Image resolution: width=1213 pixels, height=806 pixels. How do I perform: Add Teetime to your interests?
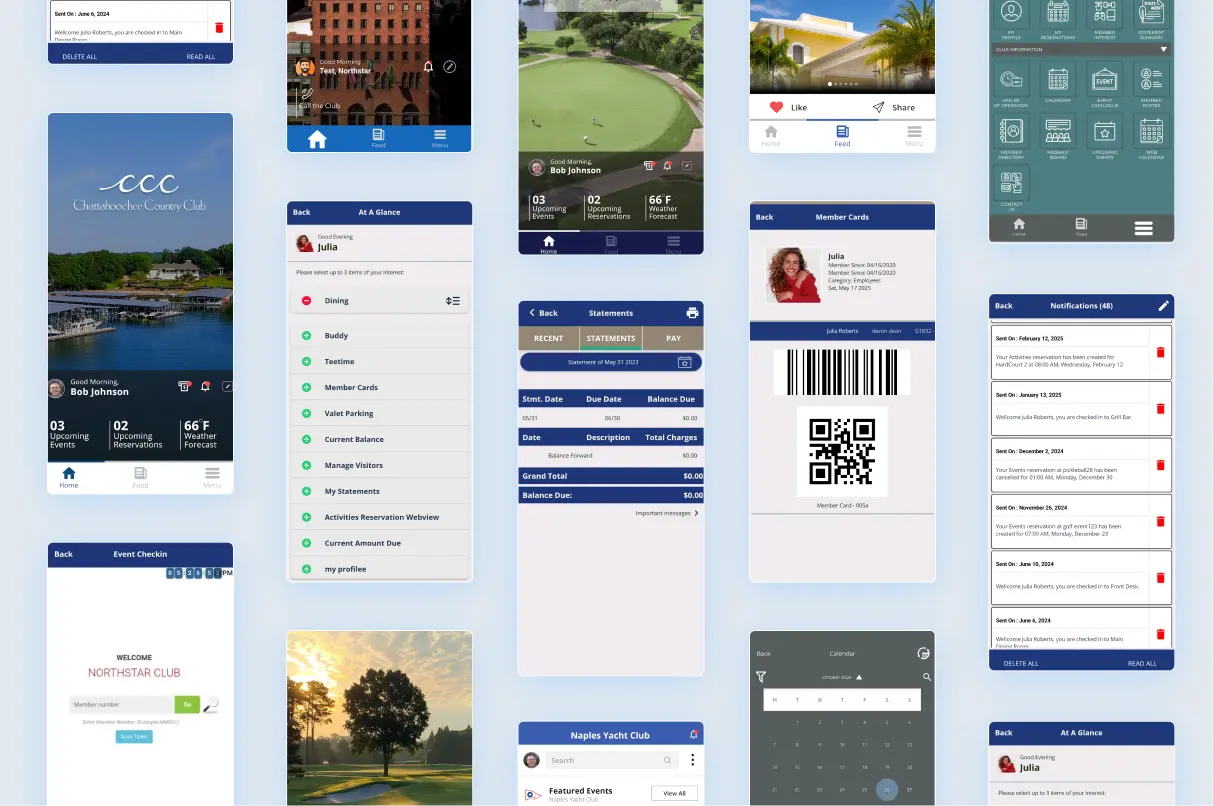[x=306, y=361]
